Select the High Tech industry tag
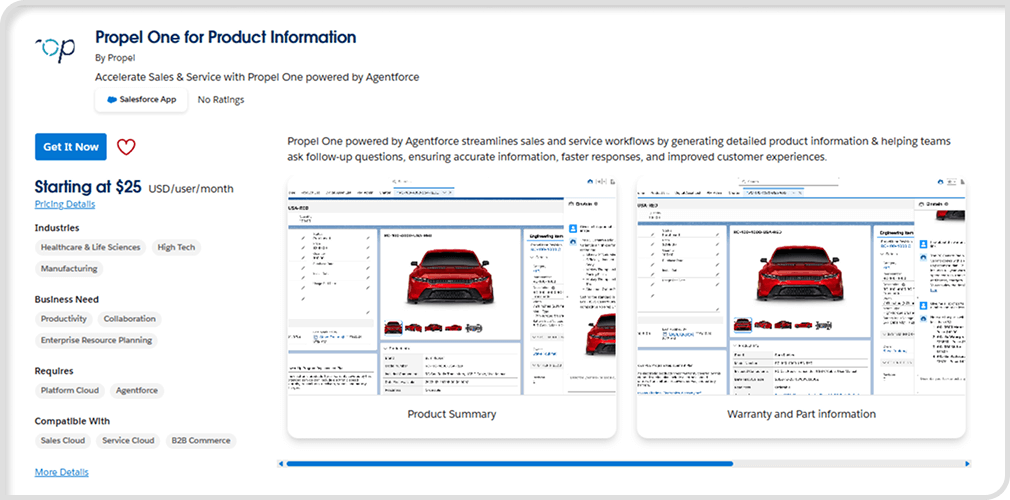The height and width of the screenshot is (500, 1010). (x=176, y=247)
